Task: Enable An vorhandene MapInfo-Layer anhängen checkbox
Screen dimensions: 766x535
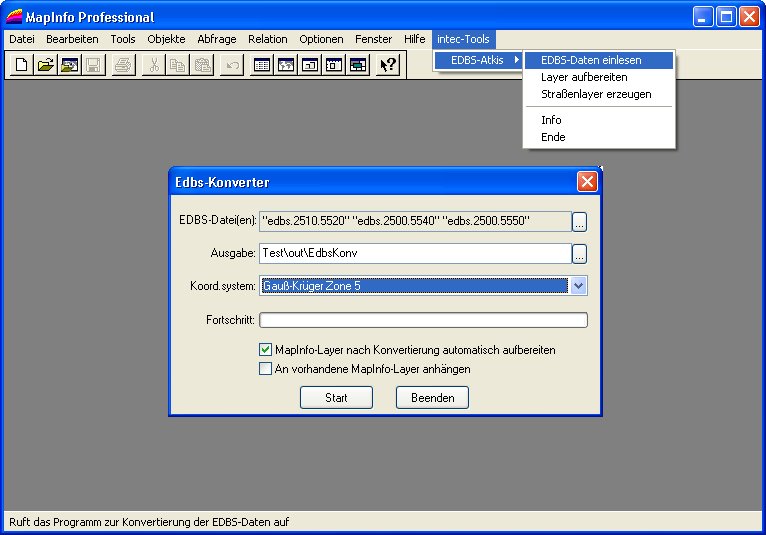Action: coord(265,369)
